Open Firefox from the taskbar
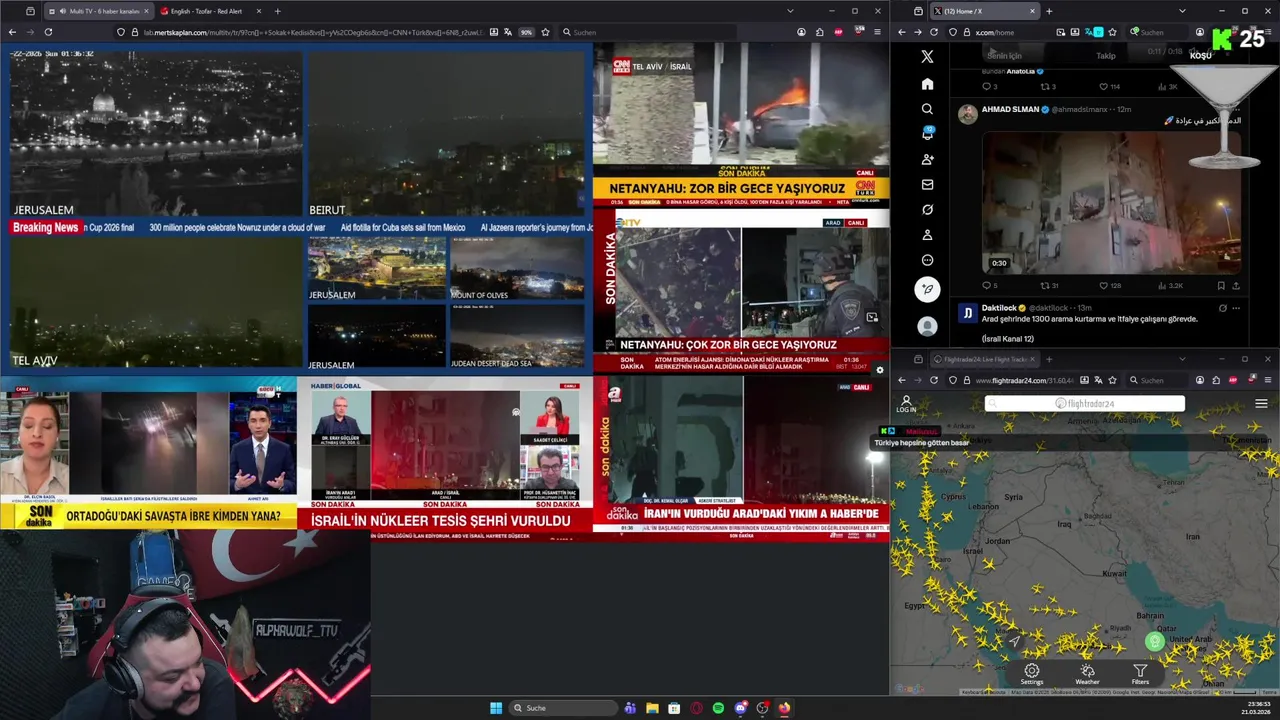 784,708
